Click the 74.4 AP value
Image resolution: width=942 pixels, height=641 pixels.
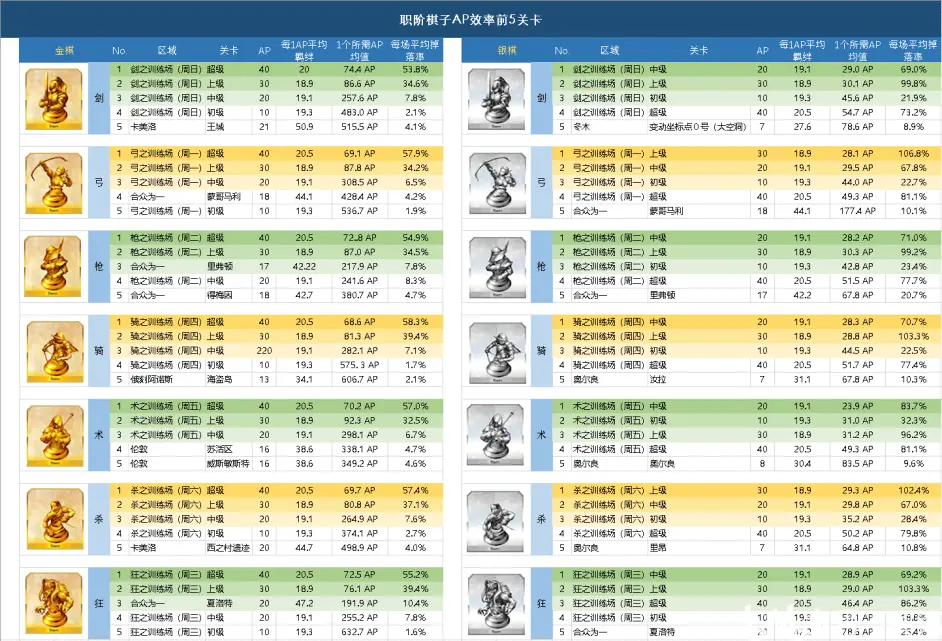click(359, 69)
